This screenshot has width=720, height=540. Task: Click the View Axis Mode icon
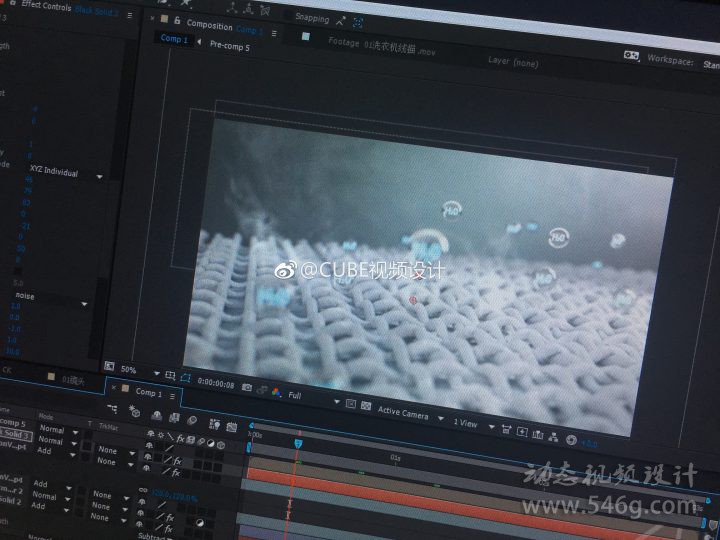(265, 10)
